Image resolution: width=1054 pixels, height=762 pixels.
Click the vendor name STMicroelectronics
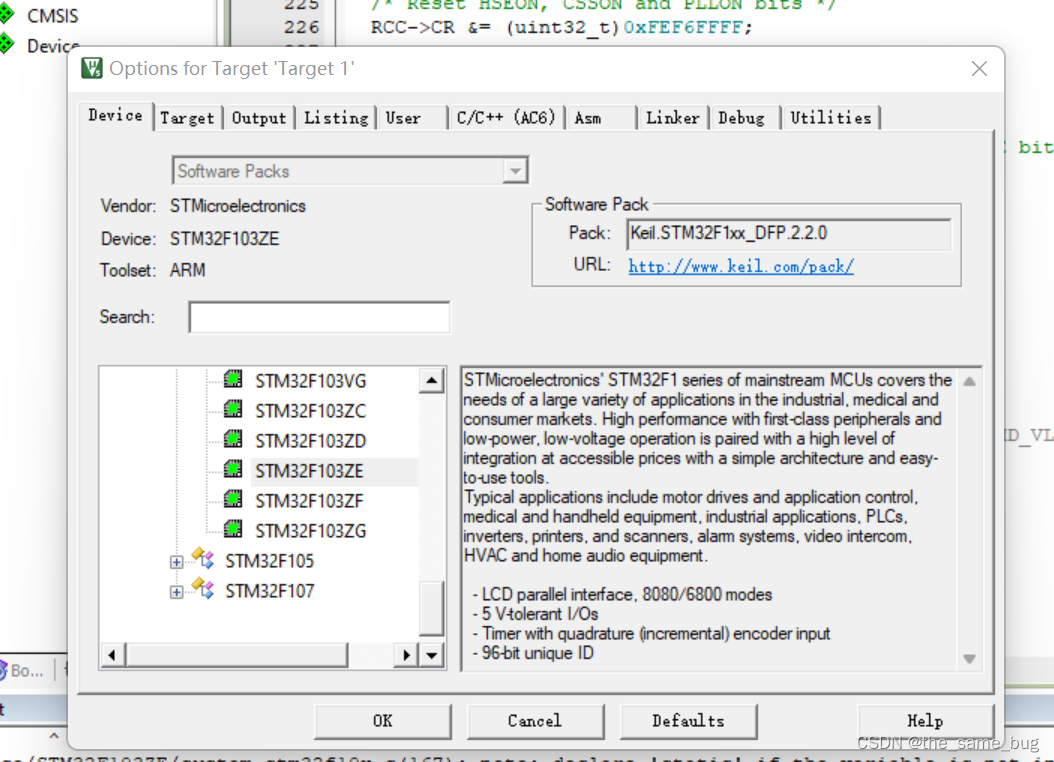coord(237,206)
